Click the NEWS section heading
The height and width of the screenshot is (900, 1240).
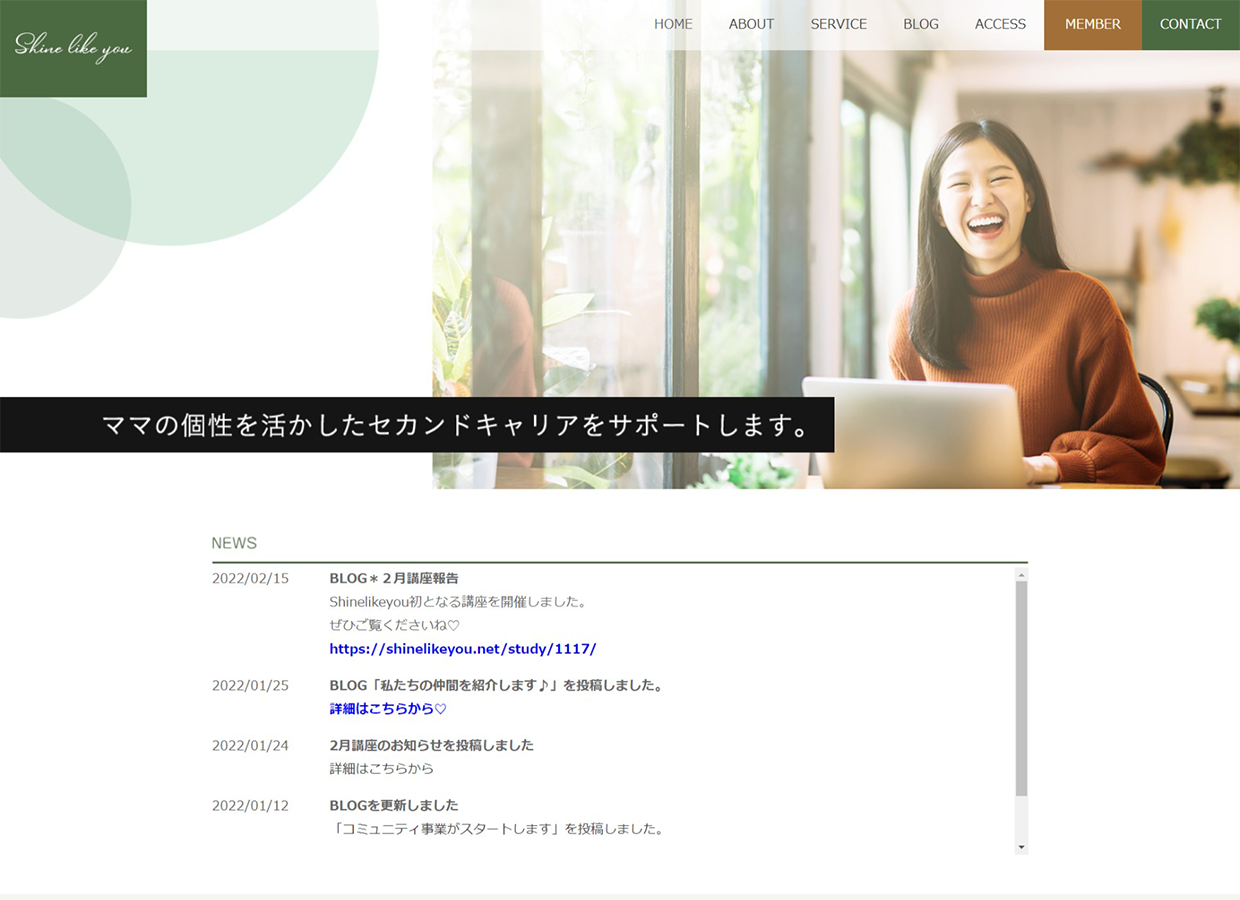pyautogui.click(x=234, y=543)
